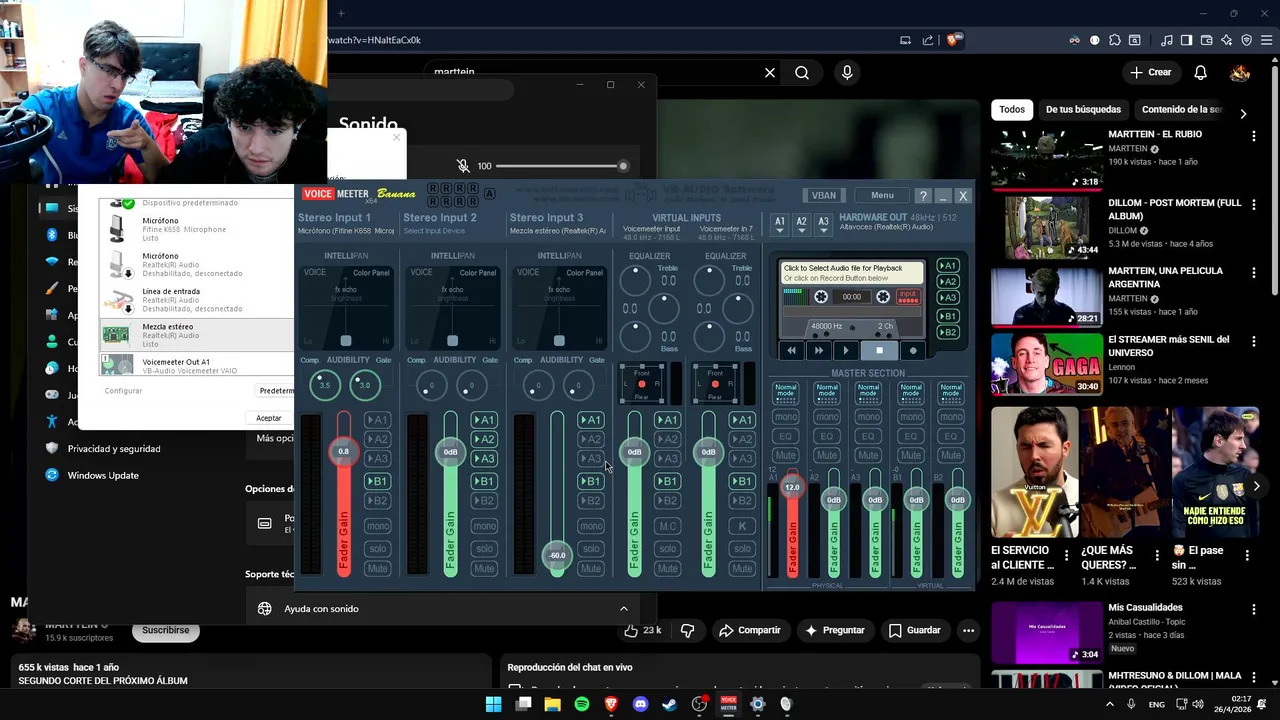This screenshot has height=720, width=1280.
Task: Toggle A1 bus on Stereo Input 1
Action: coord(377,420)
